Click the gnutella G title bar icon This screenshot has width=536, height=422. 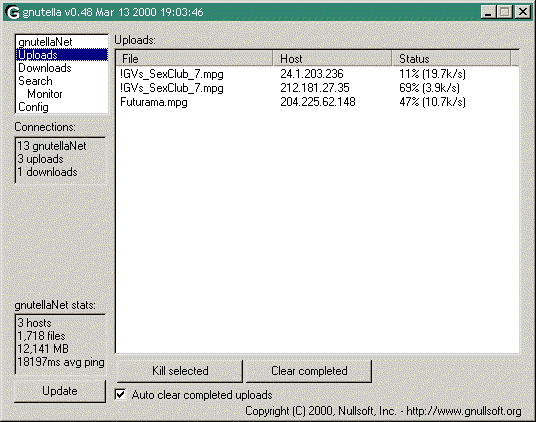[x=12, y=12]
